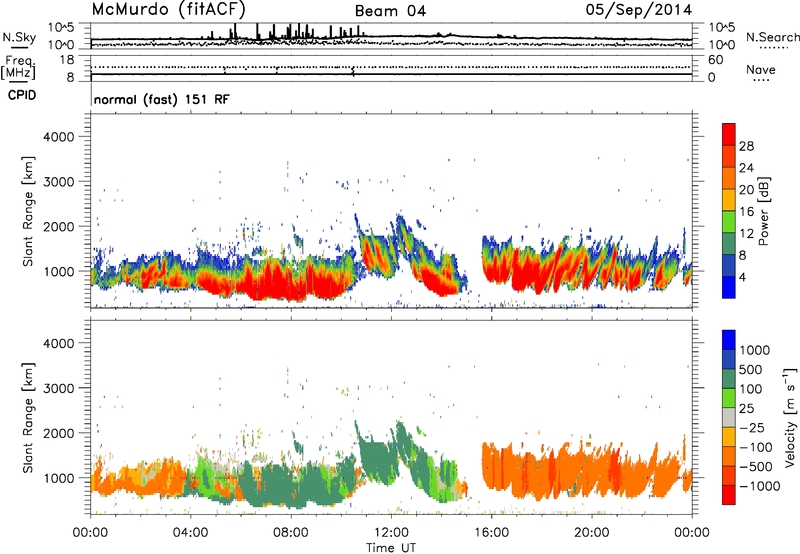Click the dark blue bottom segment of Power colorbar

(729, 287)
